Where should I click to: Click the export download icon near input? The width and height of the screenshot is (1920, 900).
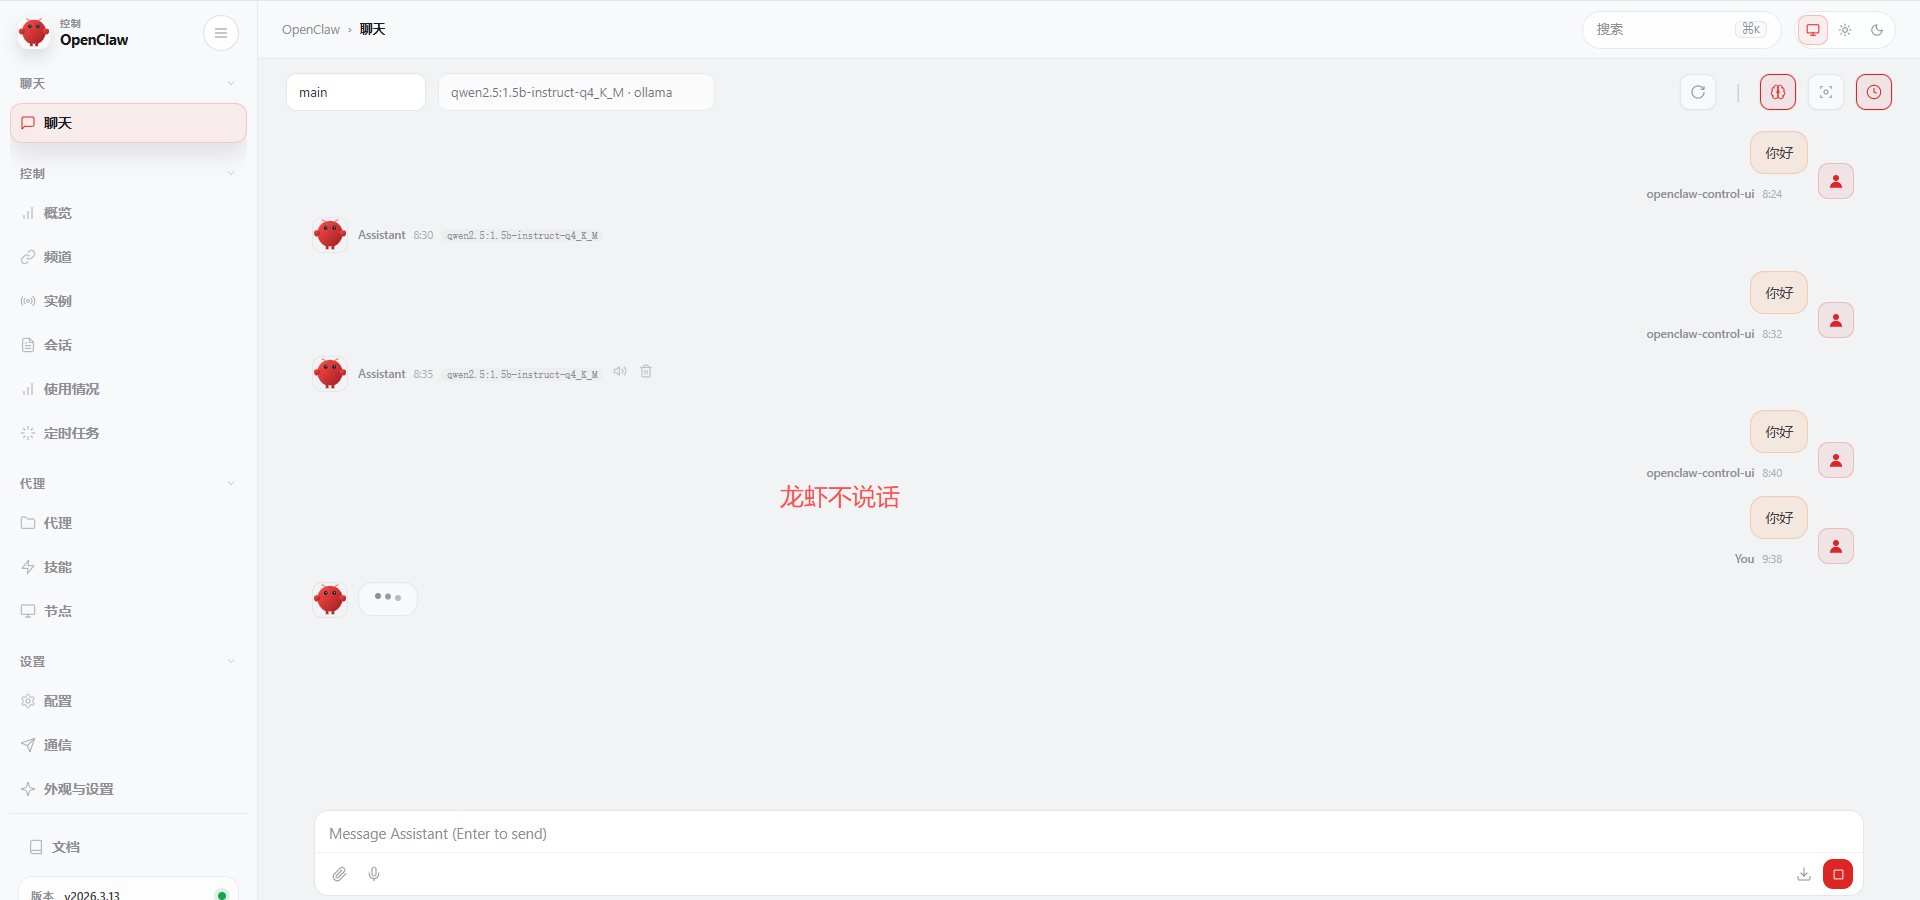pyautogui.click(x=1804, y=874)
